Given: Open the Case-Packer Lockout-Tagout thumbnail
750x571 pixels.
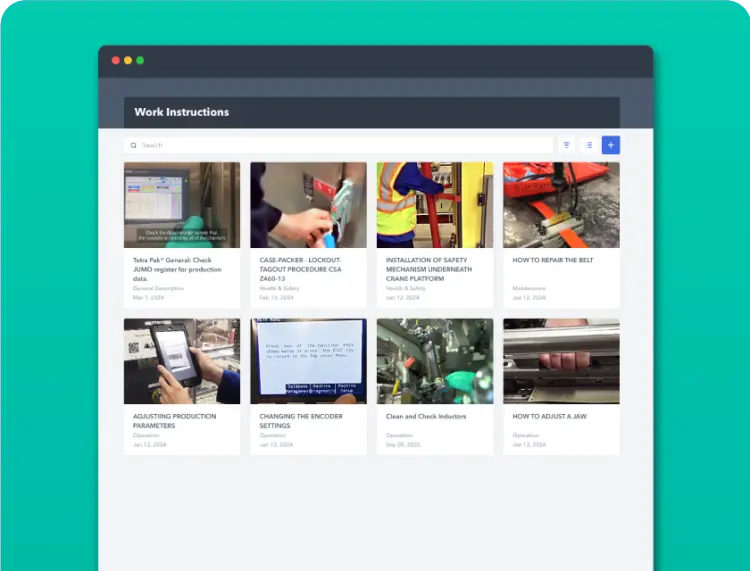Looking at the screenshot, I should click(x=309, y=205).
